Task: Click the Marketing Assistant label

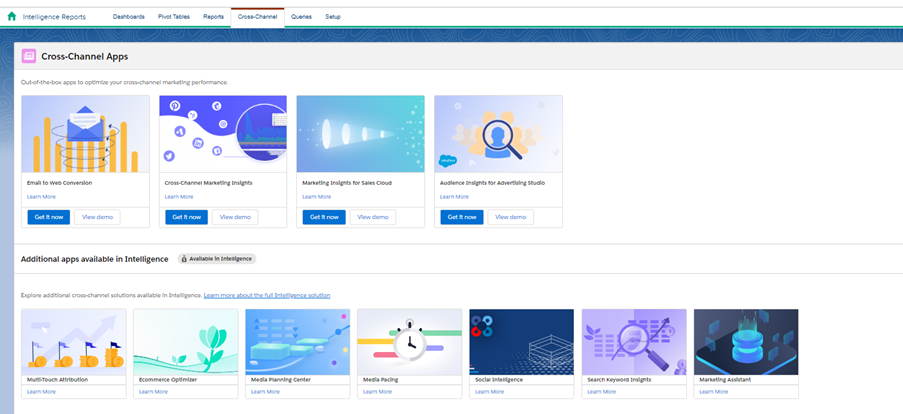Action: [726, 380]
